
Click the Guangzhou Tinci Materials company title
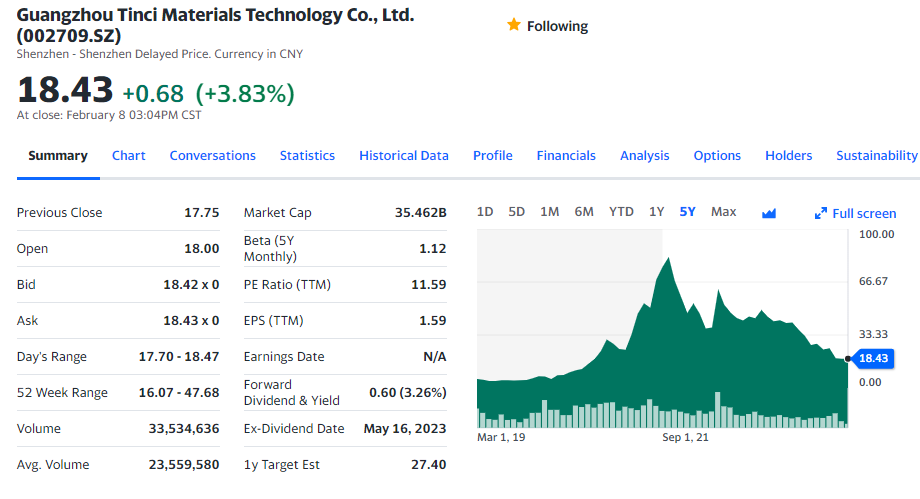[x=215, y=25]
